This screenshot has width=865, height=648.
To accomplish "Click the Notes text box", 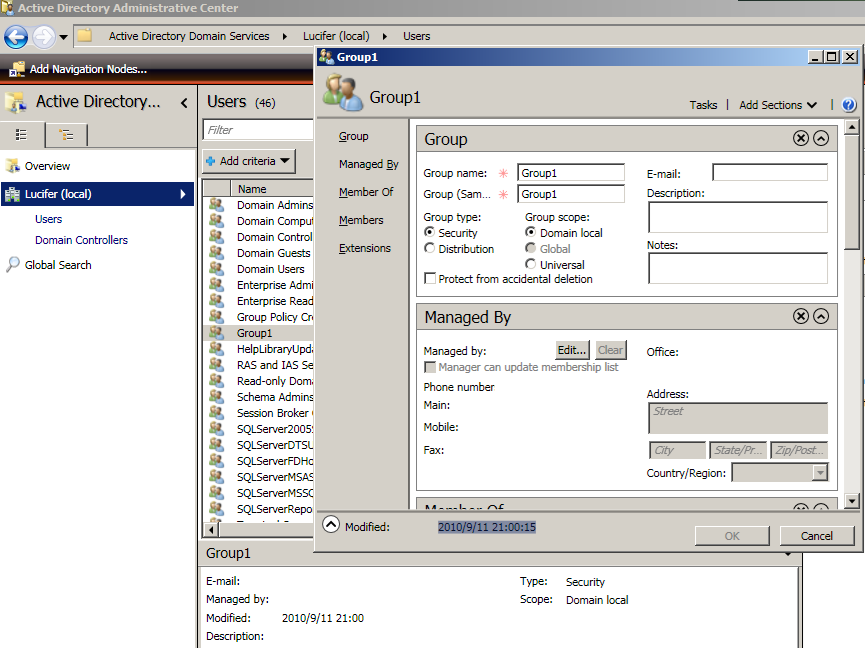I will (x=738, y=268).
